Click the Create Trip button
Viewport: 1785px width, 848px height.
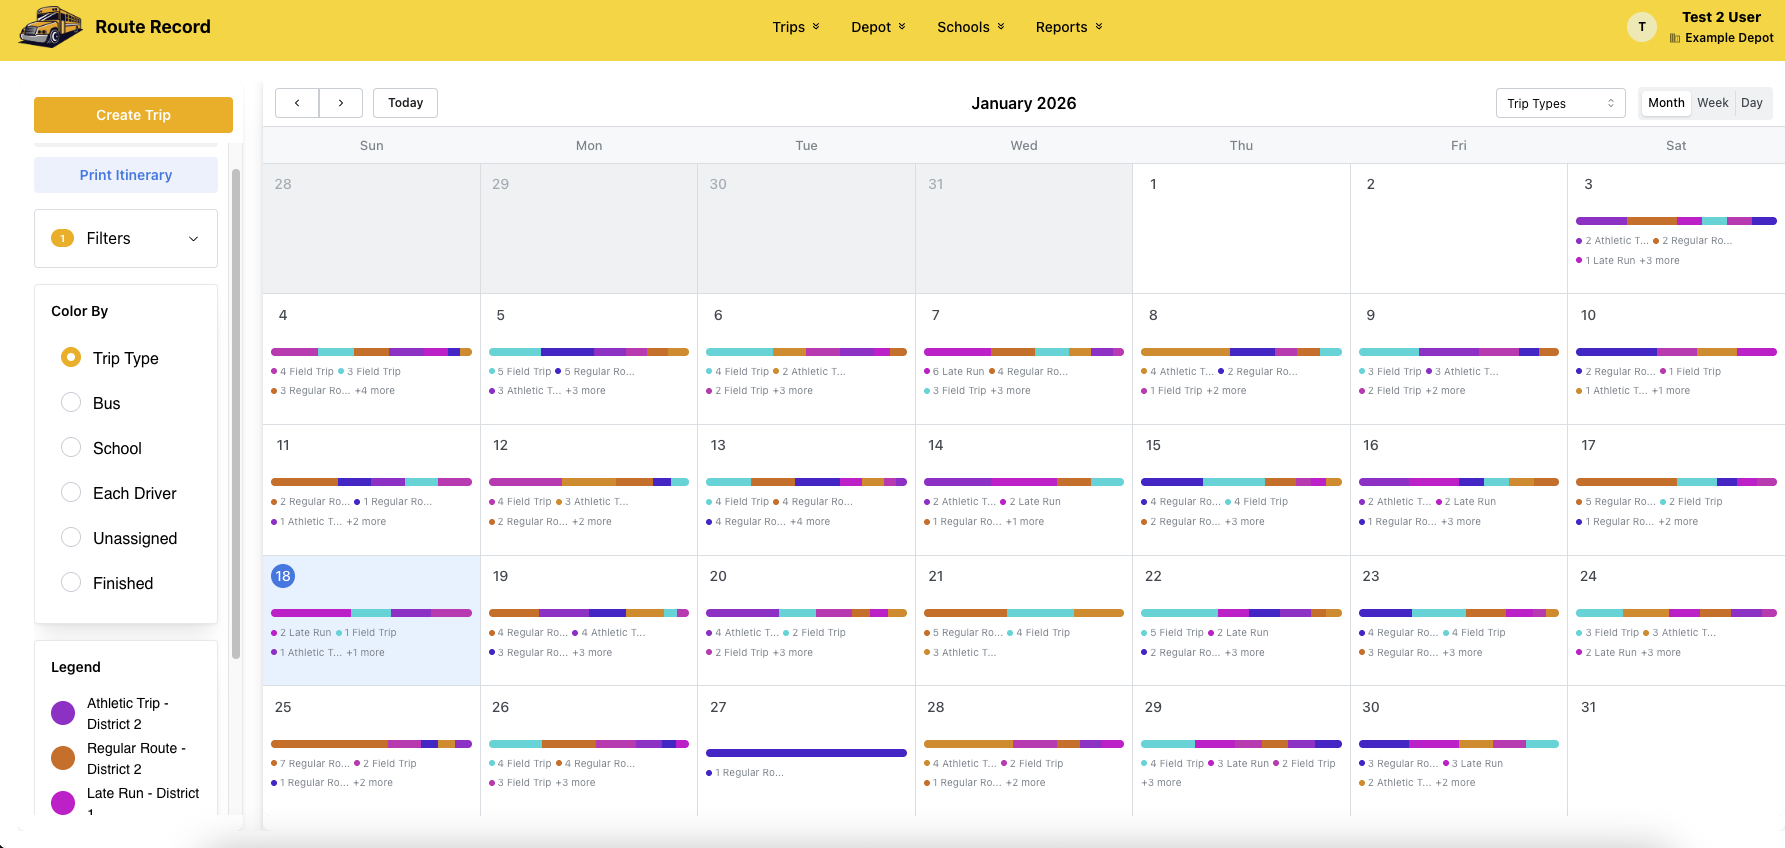pos(133,115)
